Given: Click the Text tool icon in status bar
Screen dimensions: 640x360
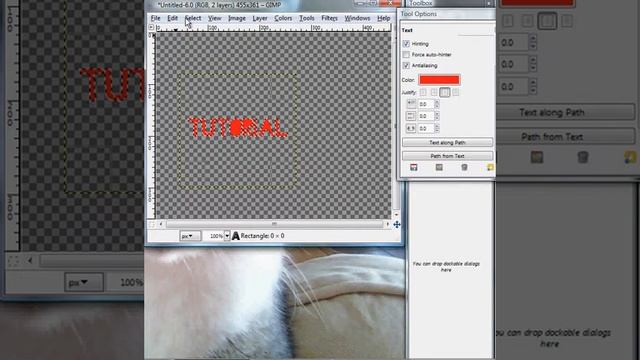Looking at the screenshot, I should tap(236, 236).
